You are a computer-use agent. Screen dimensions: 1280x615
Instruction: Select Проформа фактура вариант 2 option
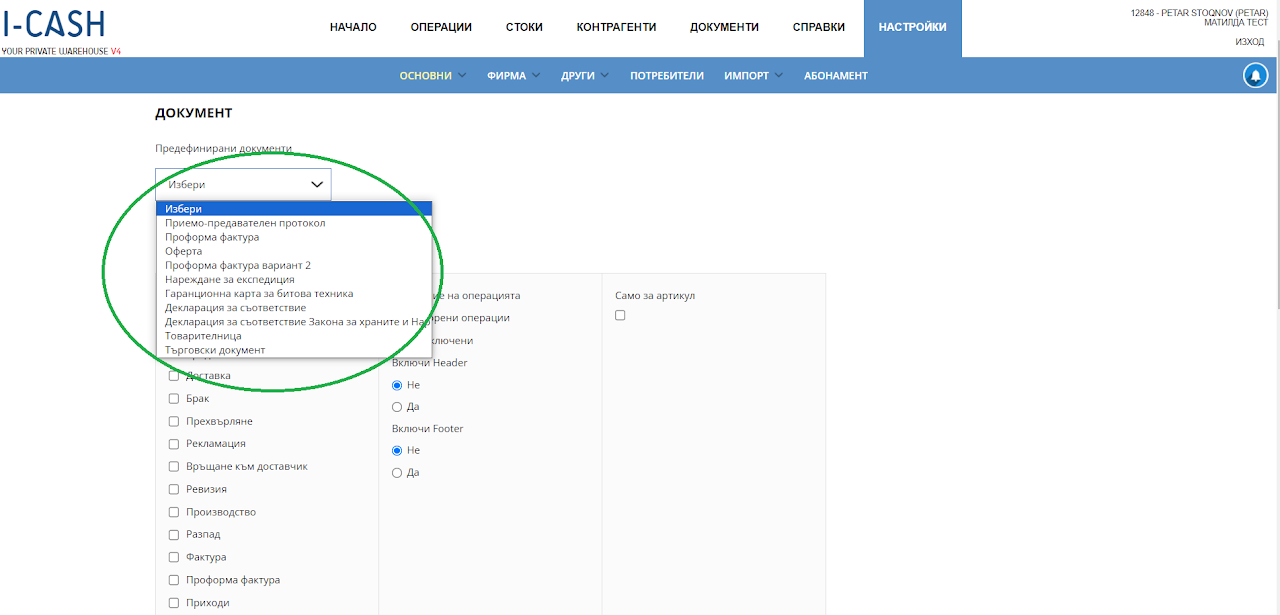(x=294, y=266)
